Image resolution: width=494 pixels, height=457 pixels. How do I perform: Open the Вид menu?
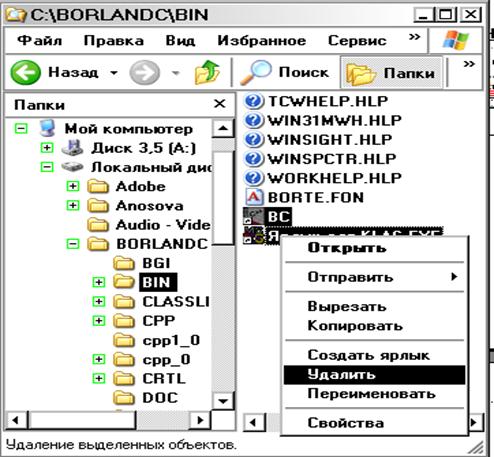click(x=180, y=41)
